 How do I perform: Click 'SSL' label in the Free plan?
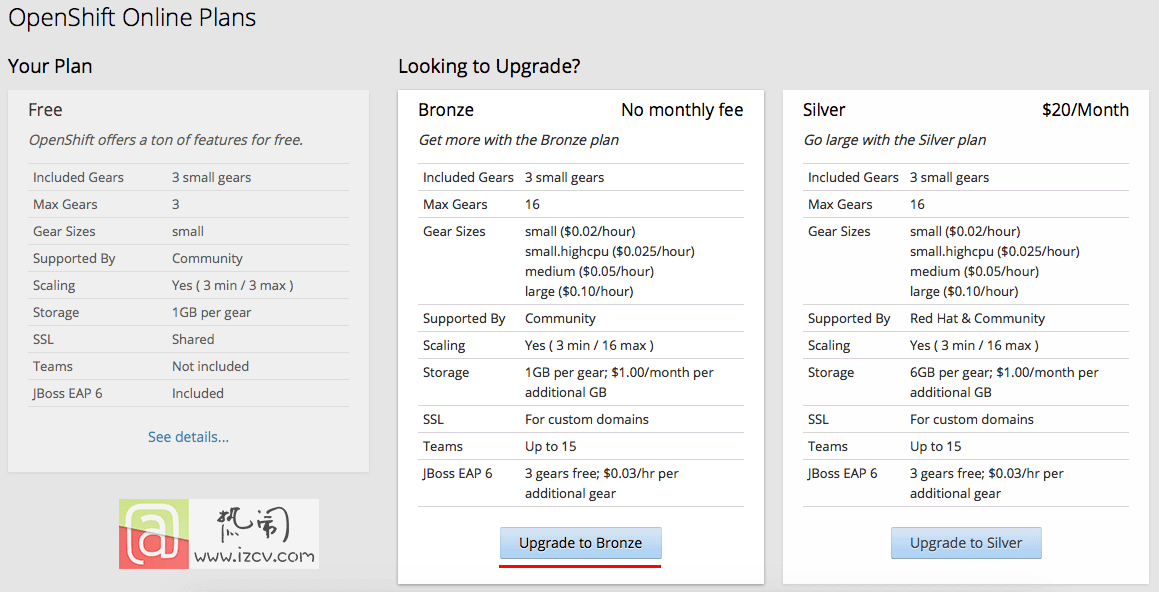43,339
